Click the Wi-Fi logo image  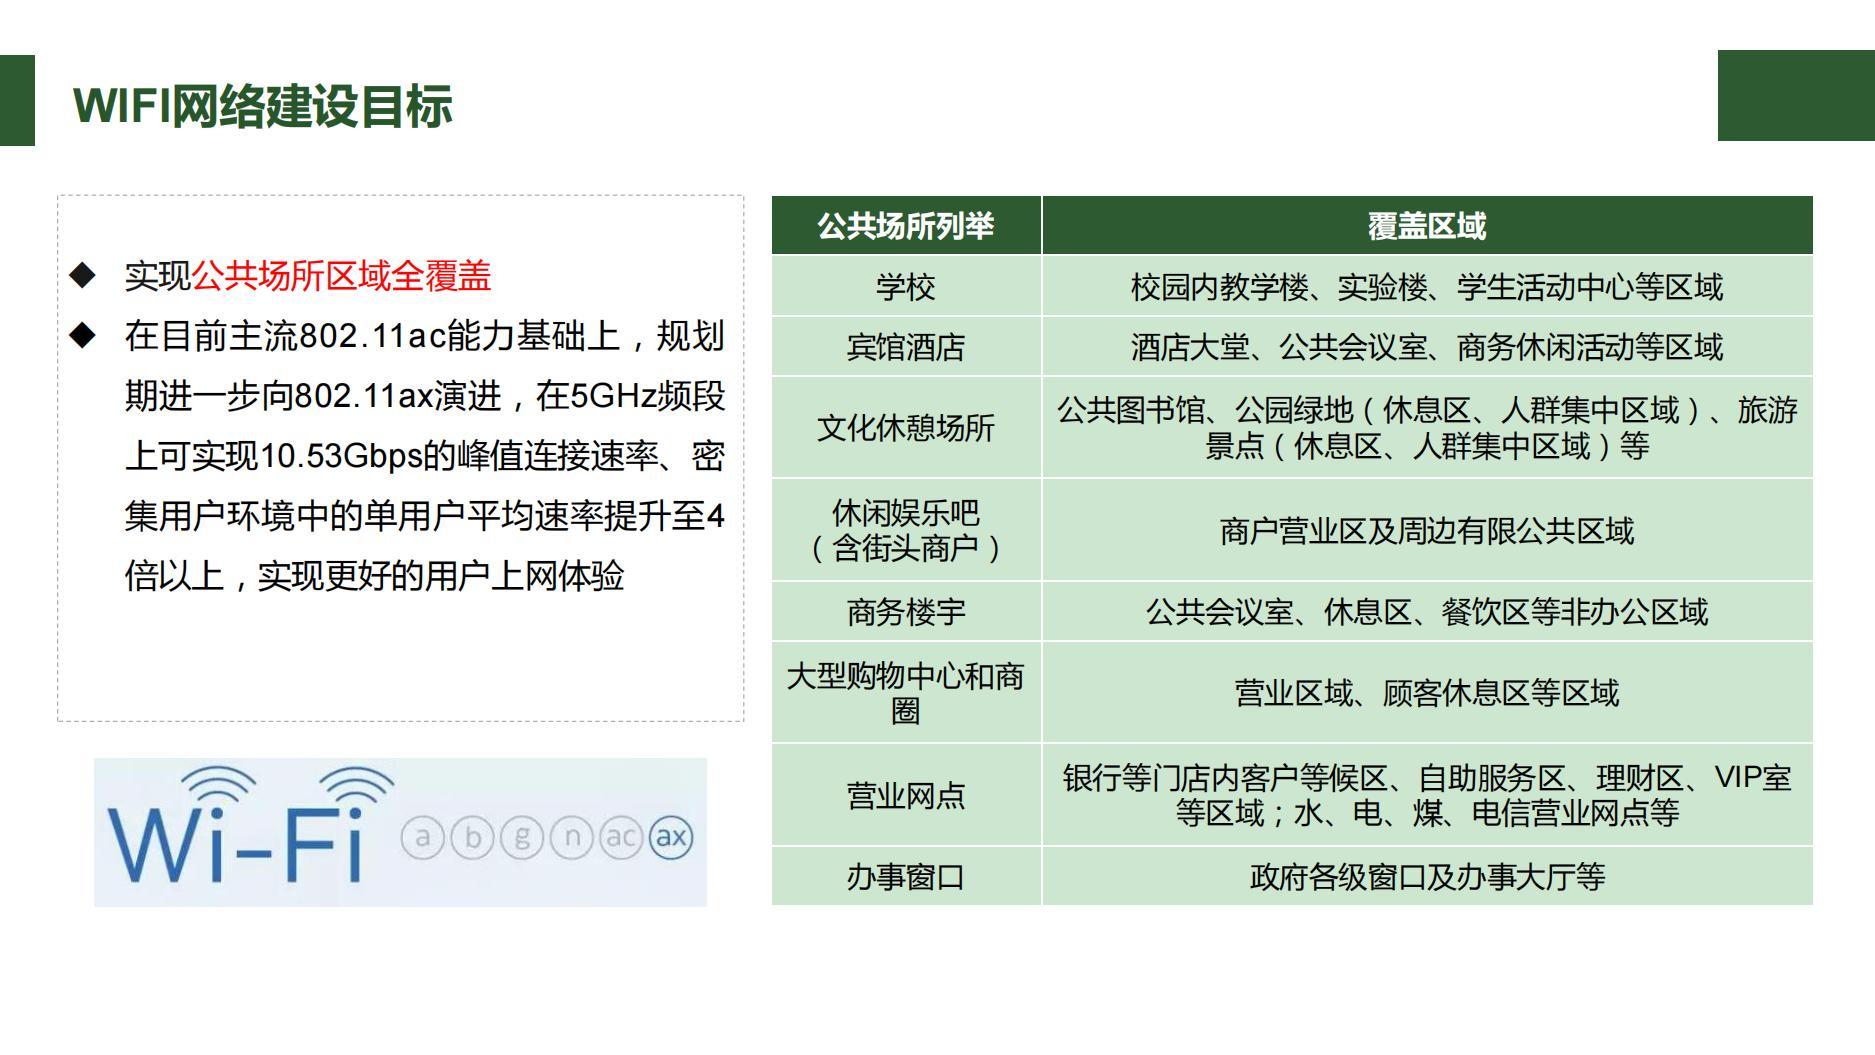point(400,832)
